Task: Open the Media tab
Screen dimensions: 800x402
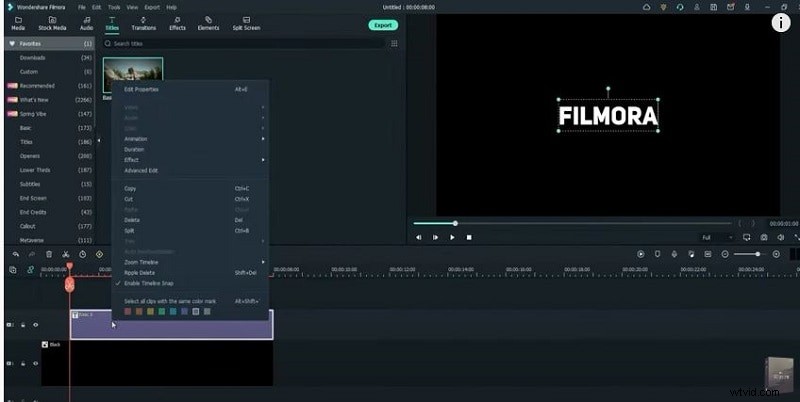Action: pos(18,23)
